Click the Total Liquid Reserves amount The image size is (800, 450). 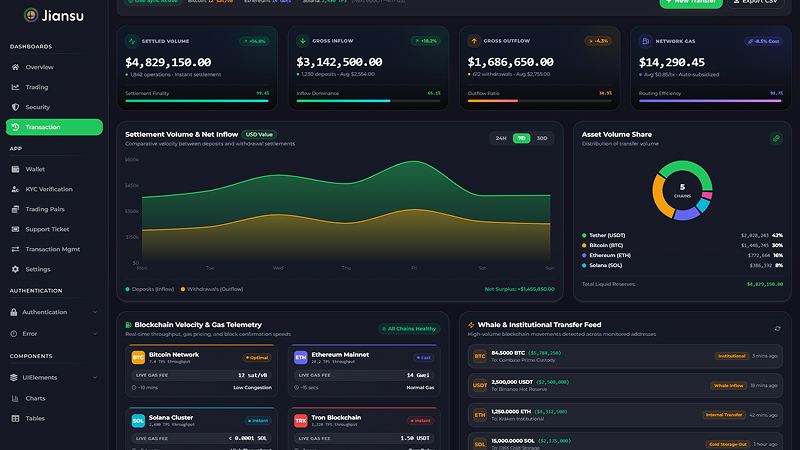765,284
